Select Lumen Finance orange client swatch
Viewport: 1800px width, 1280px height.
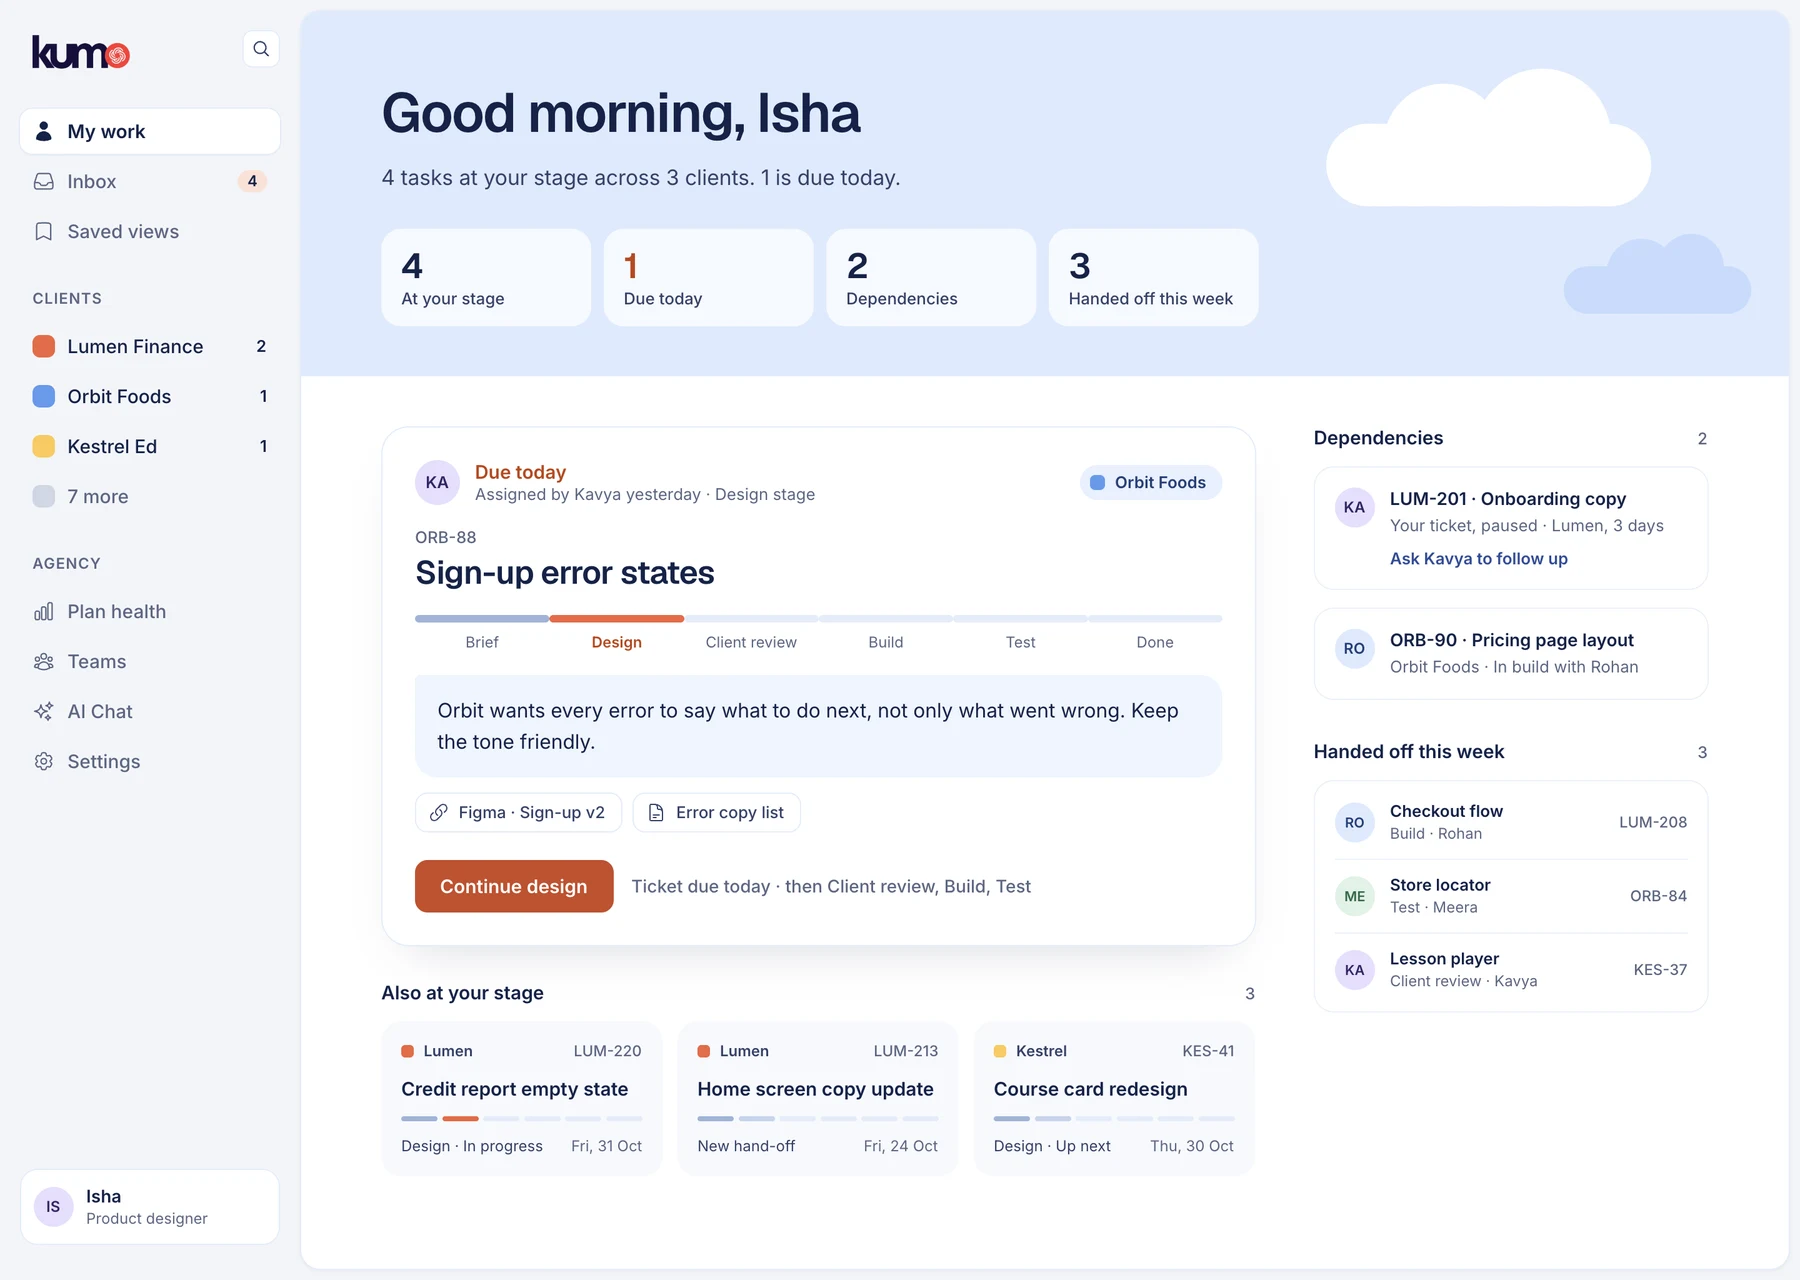44,346
